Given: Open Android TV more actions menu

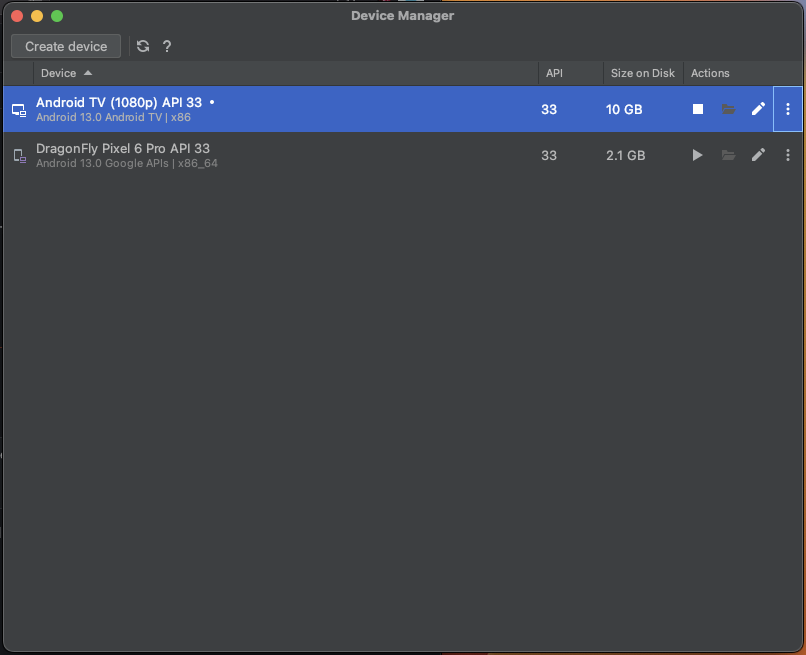Looking at the screenshot, I should pos(788,109).
